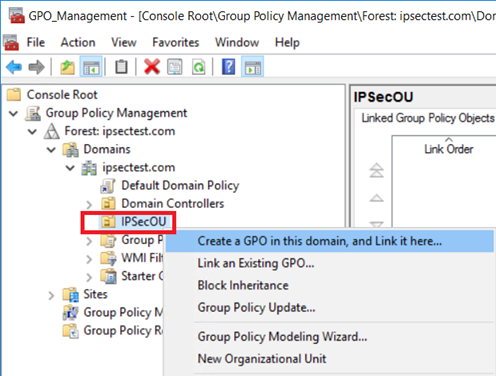496x376 pixels.
Task: Click the Starter GPOs folder icon
Action: pyautogui.click(x=108, y=276)
